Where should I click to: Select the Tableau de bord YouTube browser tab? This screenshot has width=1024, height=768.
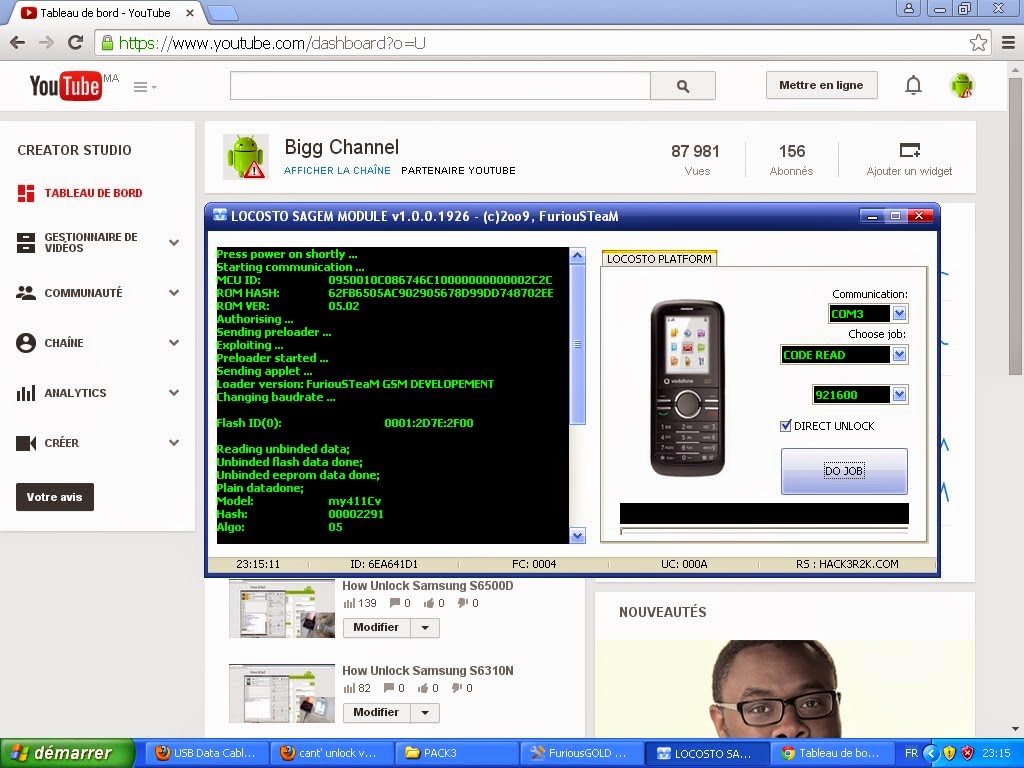[104, 12]
